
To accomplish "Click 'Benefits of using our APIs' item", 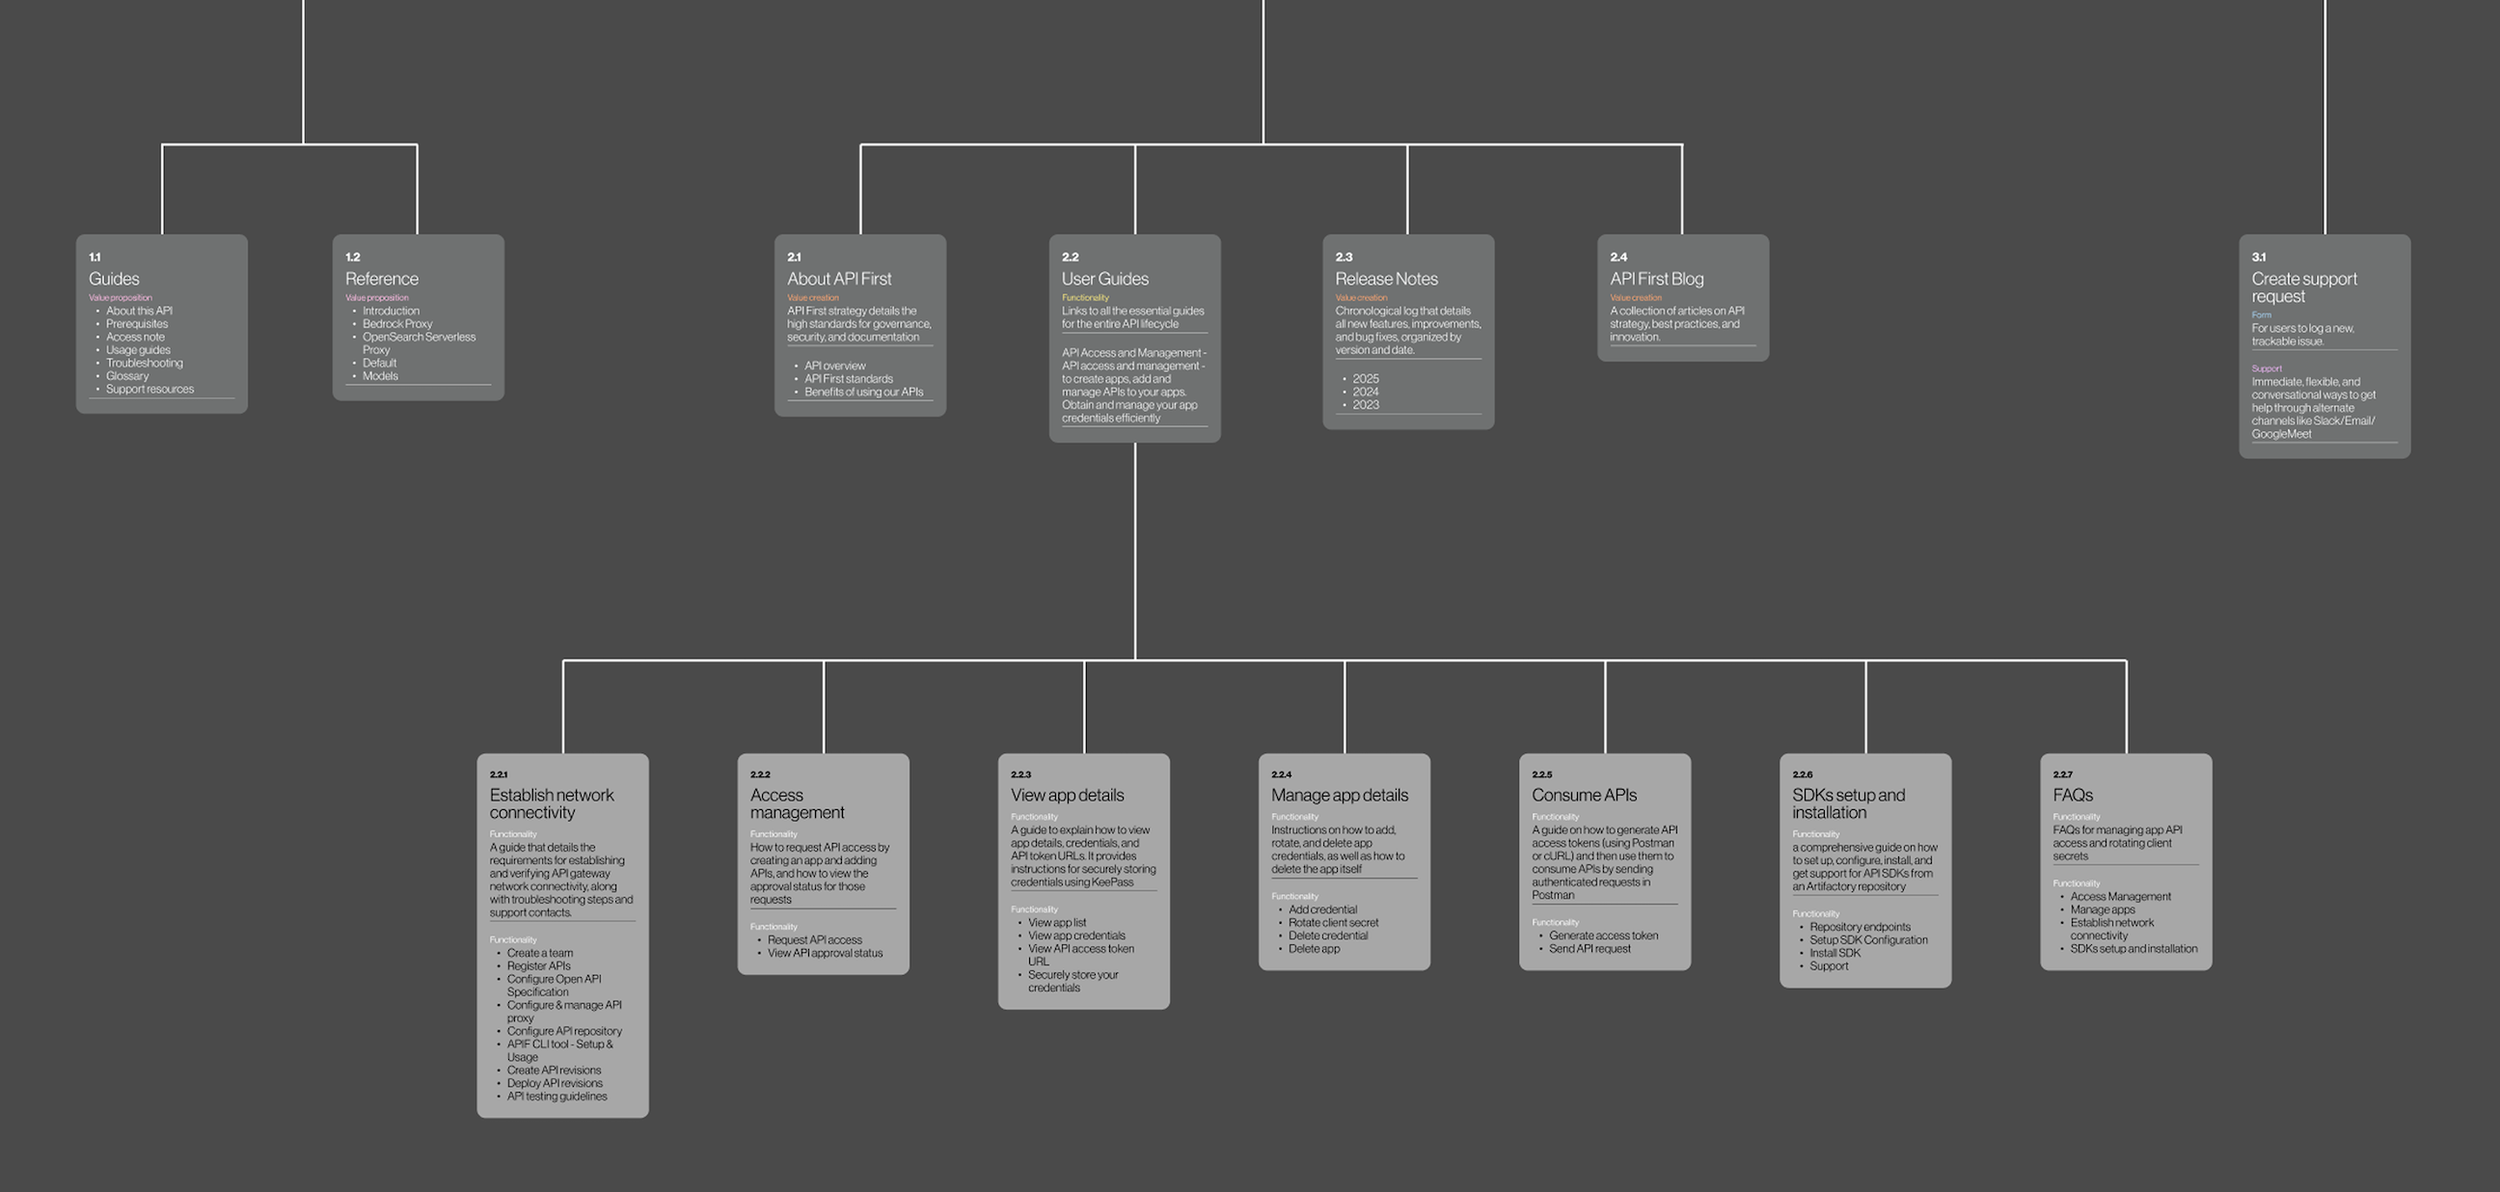I will pyautogui.click(x=864, y=392).
